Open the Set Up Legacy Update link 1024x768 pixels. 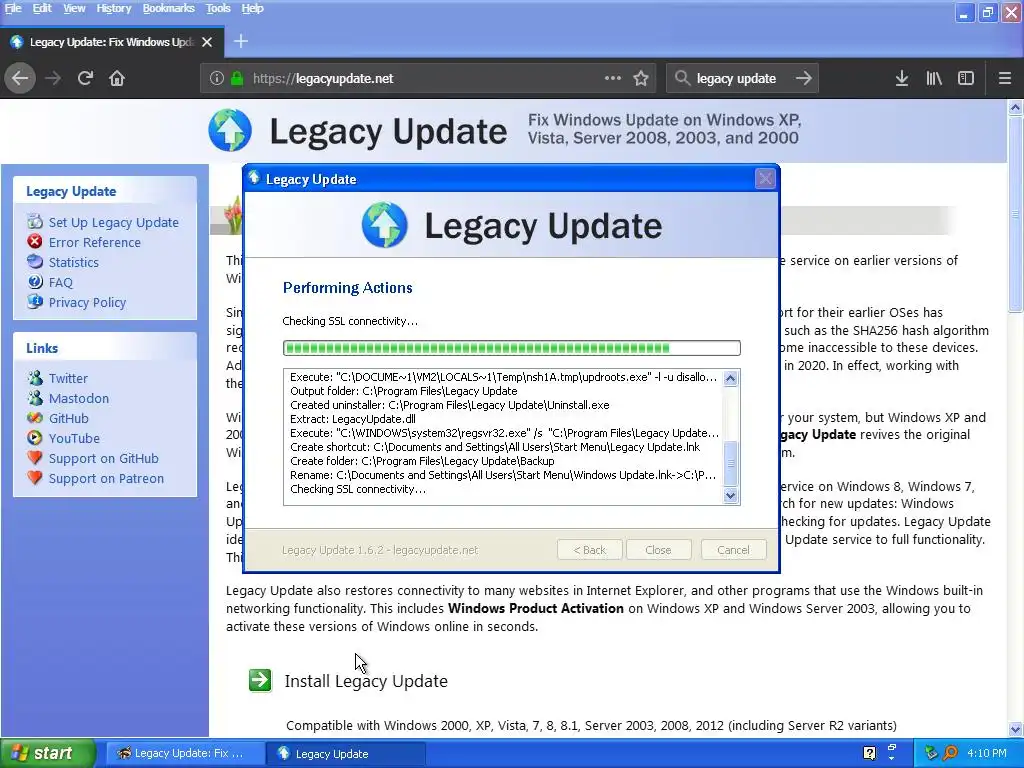point(114,222)
